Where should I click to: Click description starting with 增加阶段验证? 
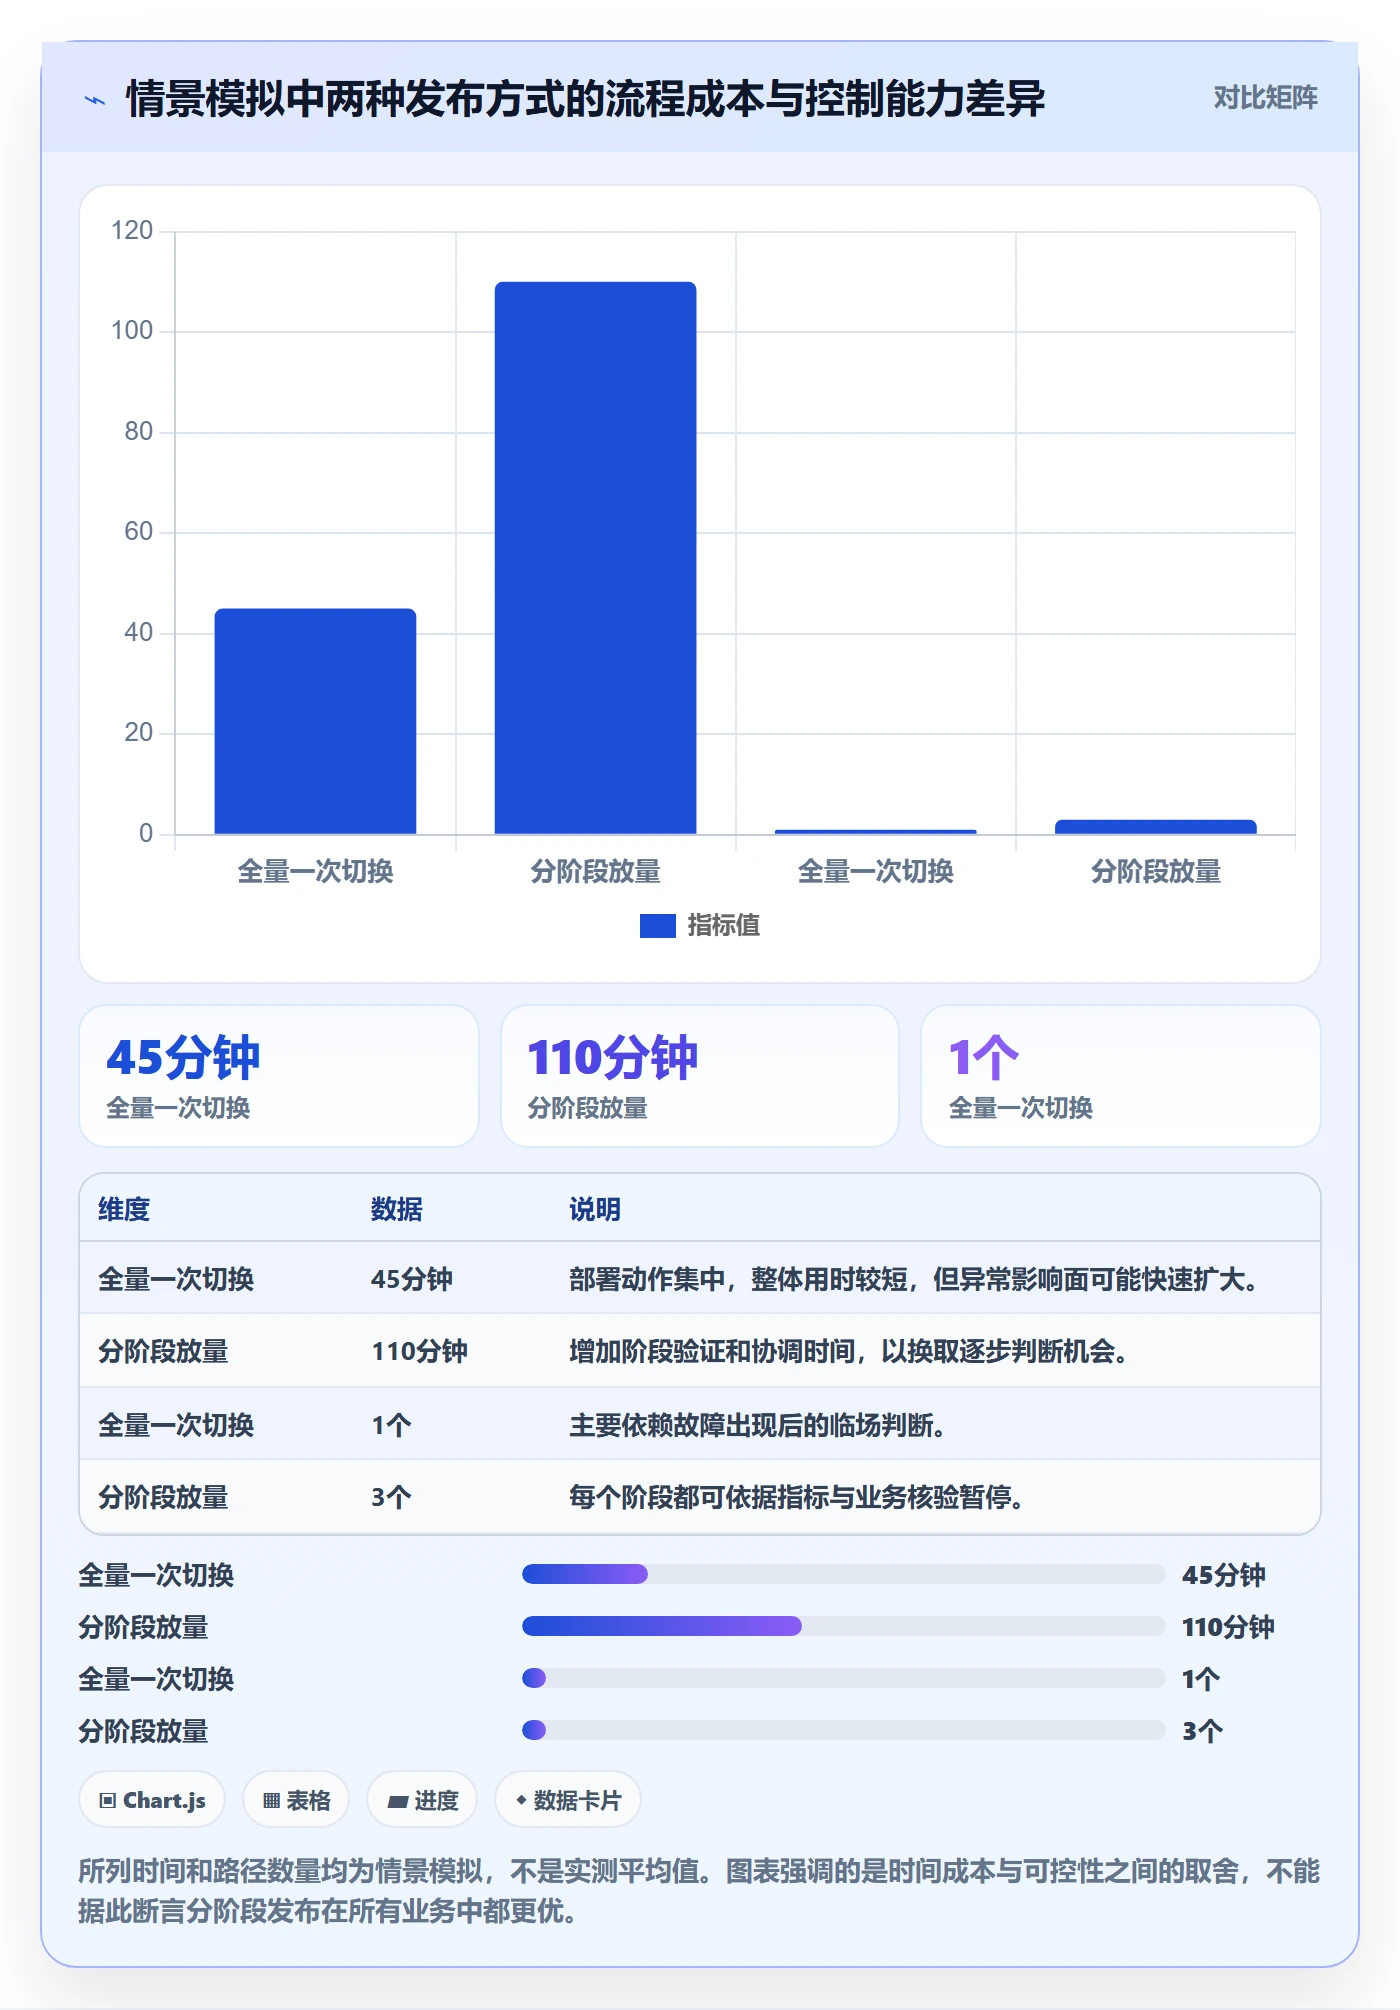click(x=849, y=1352)
